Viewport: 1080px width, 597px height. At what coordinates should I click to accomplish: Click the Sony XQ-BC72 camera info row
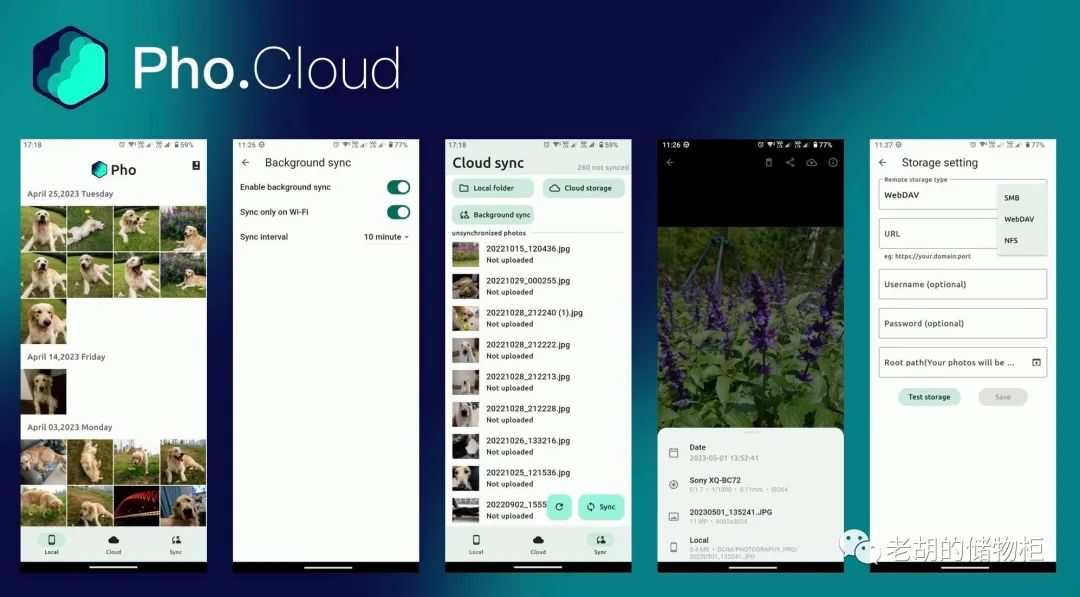[x=750, y=485]
